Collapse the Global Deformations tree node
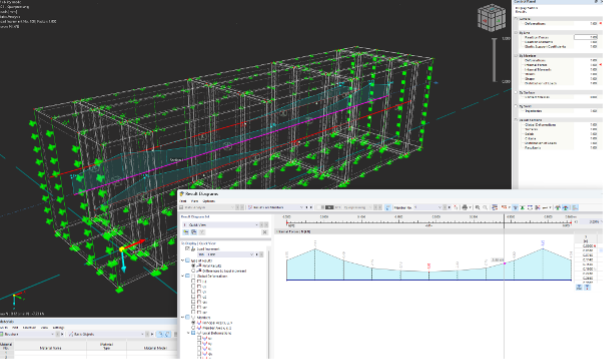This screenshot has height=360, width=604. 183,276
